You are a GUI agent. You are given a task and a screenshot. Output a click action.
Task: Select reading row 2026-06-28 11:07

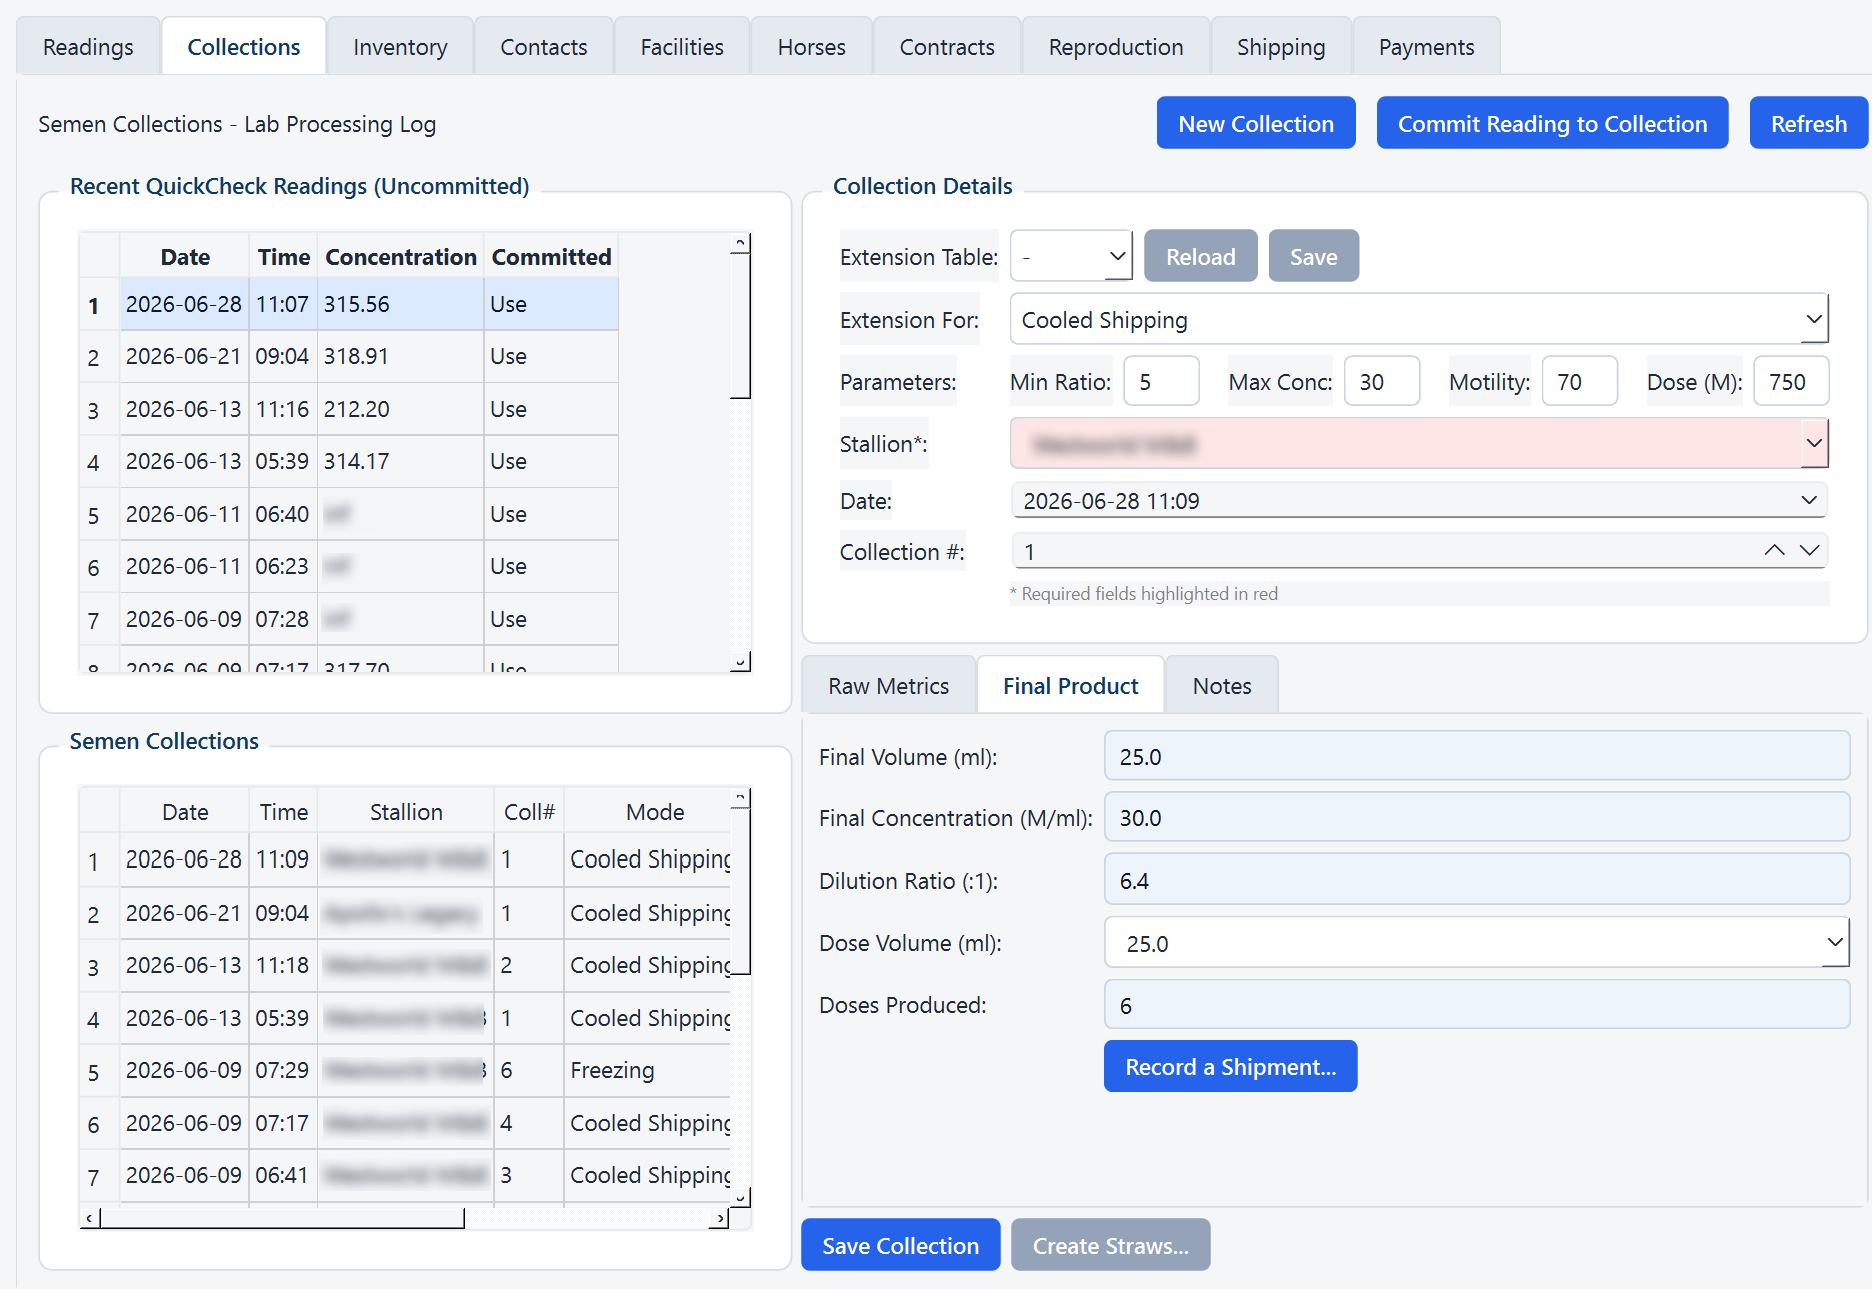point(349,304)
